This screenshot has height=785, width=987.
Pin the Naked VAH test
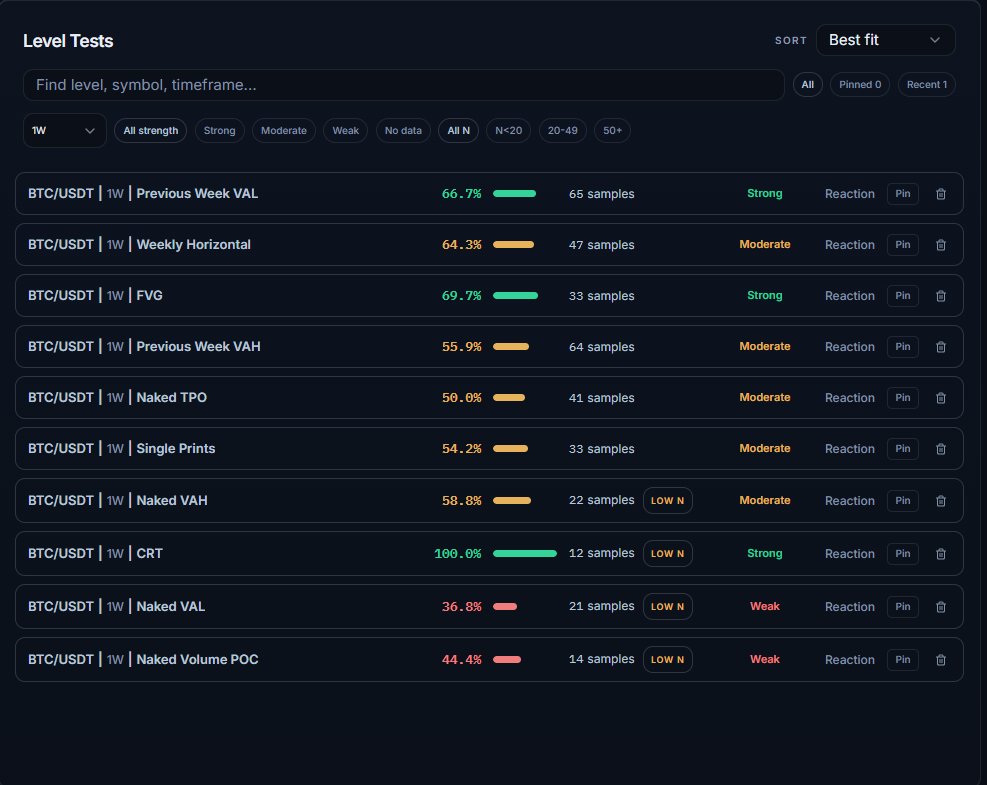point(903,501)
